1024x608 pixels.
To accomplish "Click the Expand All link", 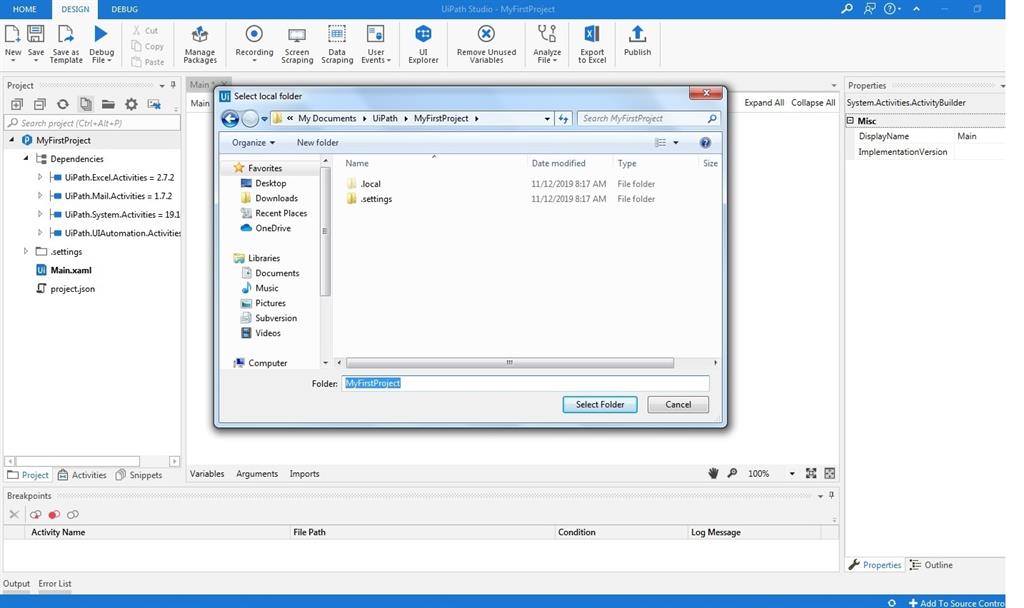I will tap(763, 102).
